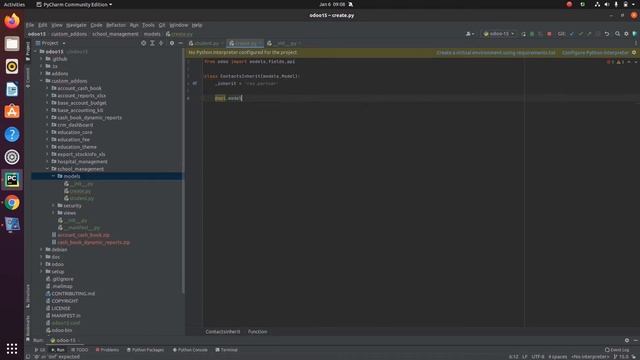The height and width of the screenshot is (360, 640).
Task: Click ContactsInherit in editor breadcrumbs
Action: tap(222, 332)
